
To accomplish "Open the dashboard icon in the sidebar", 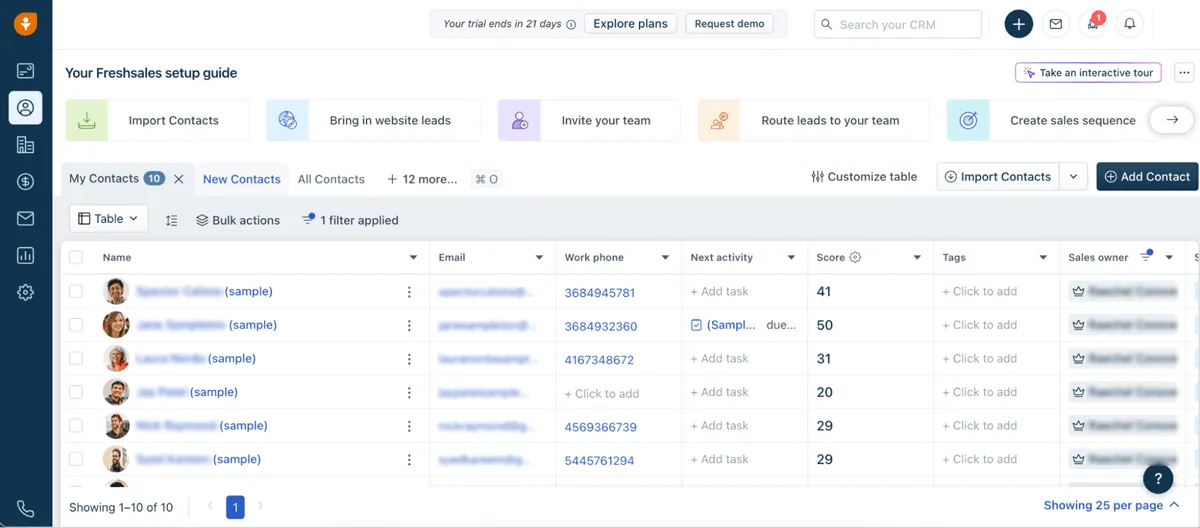I will (x=26, y=71).
